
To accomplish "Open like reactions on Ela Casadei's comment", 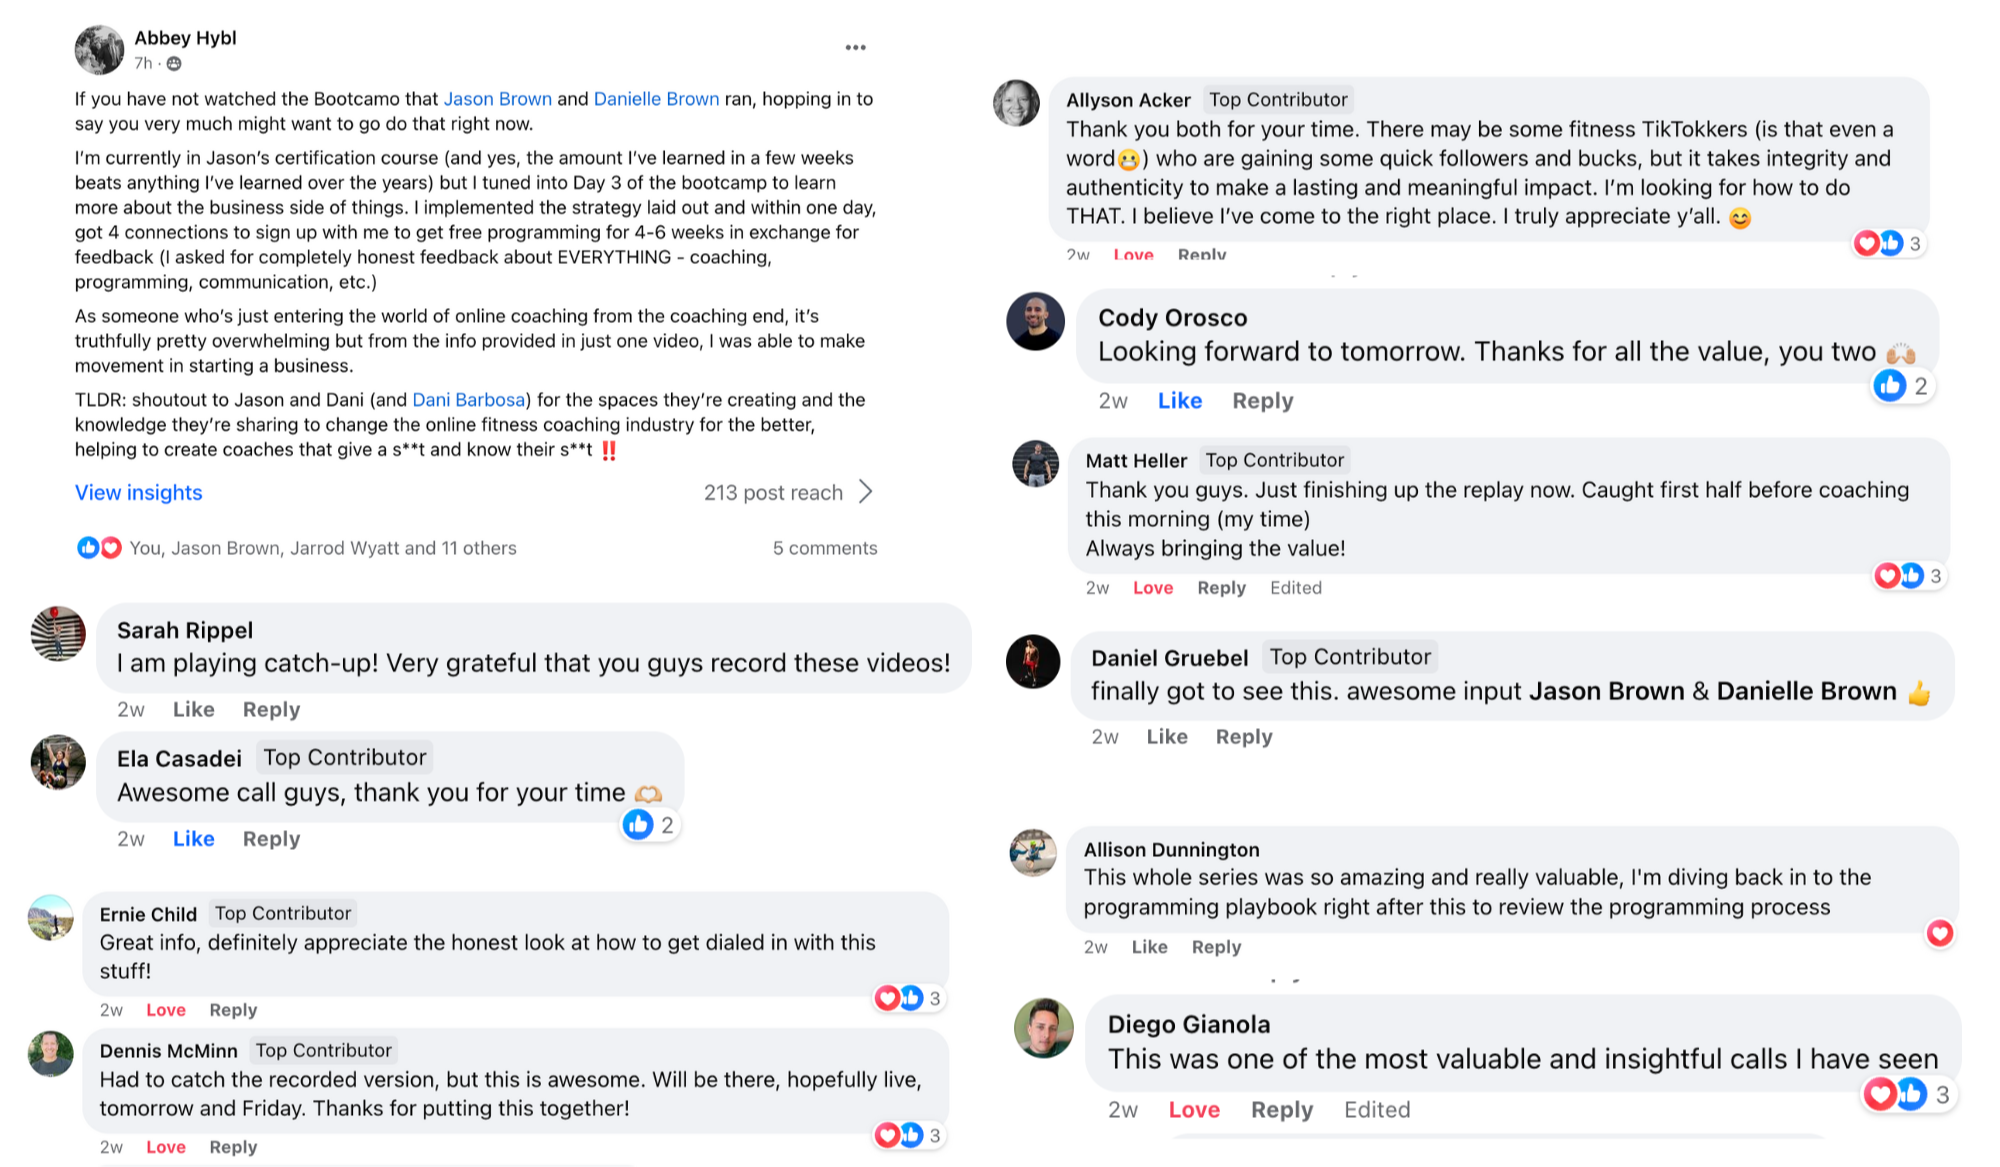I will pyautogui.click(x=650, y=825).
